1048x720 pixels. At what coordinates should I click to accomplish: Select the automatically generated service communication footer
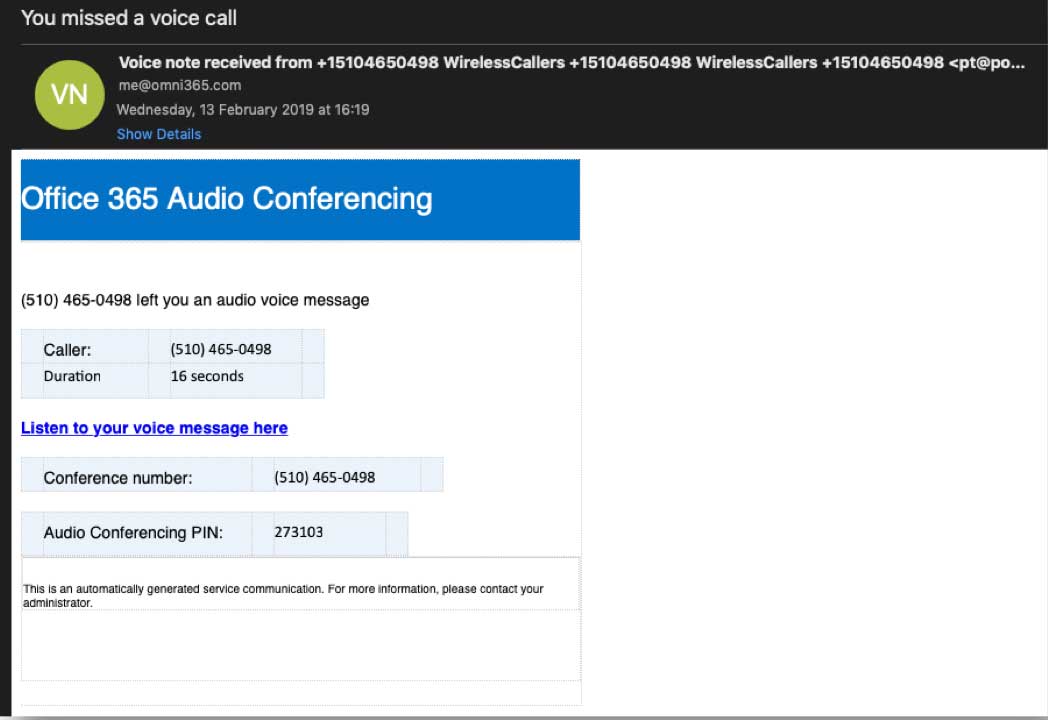tap(282, 595)
